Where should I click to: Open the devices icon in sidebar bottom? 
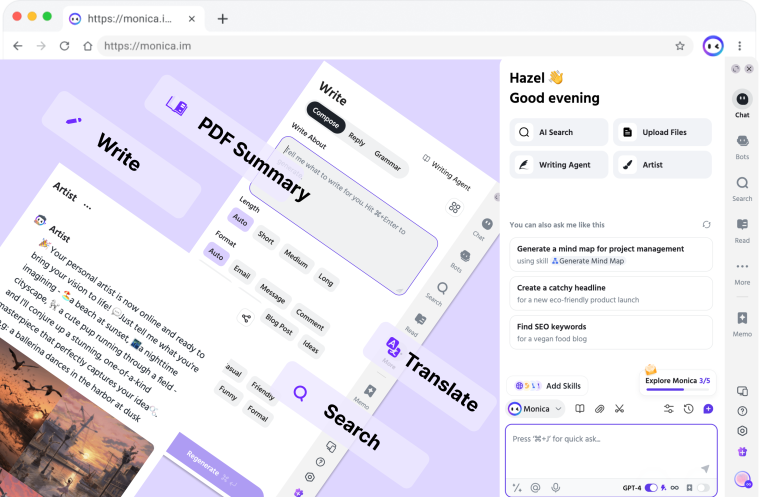click(x=742, y=391)
